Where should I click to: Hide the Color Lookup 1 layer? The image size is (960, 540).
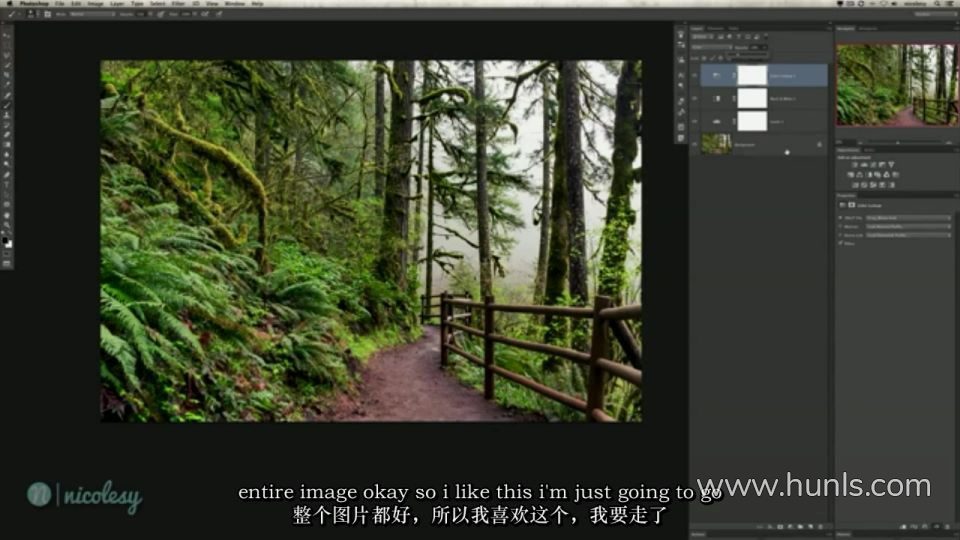tap(694, 75)
